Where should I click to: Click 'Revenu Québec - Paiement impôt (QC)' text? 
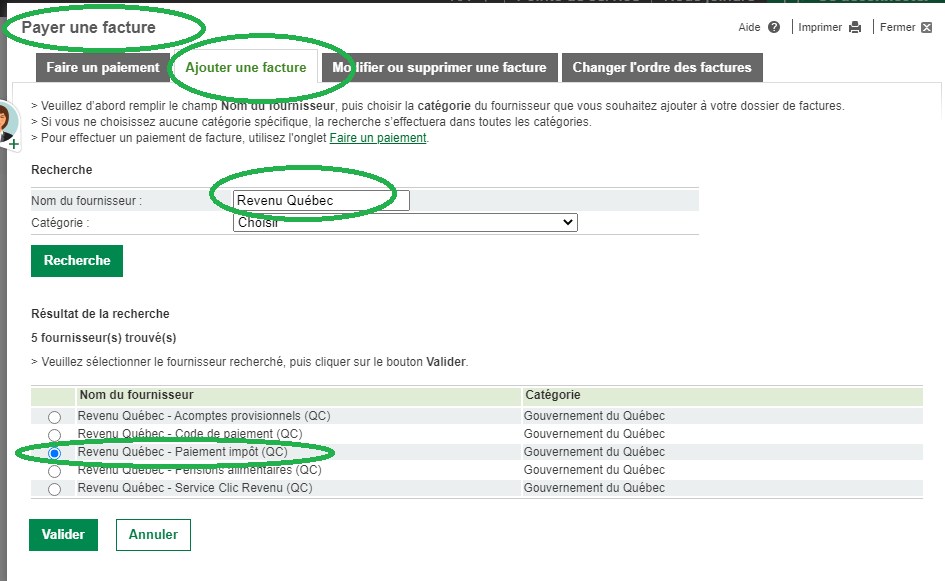183,451
